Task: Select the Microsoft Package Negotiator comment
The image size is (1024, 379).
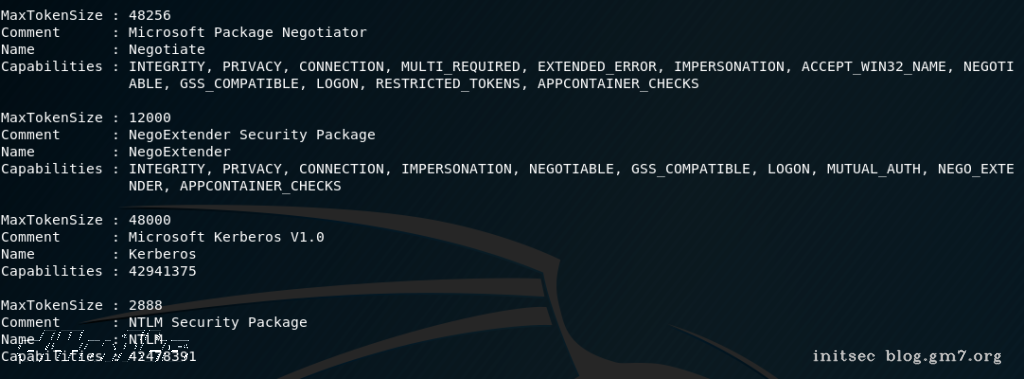Action: [x=248, y=33]
